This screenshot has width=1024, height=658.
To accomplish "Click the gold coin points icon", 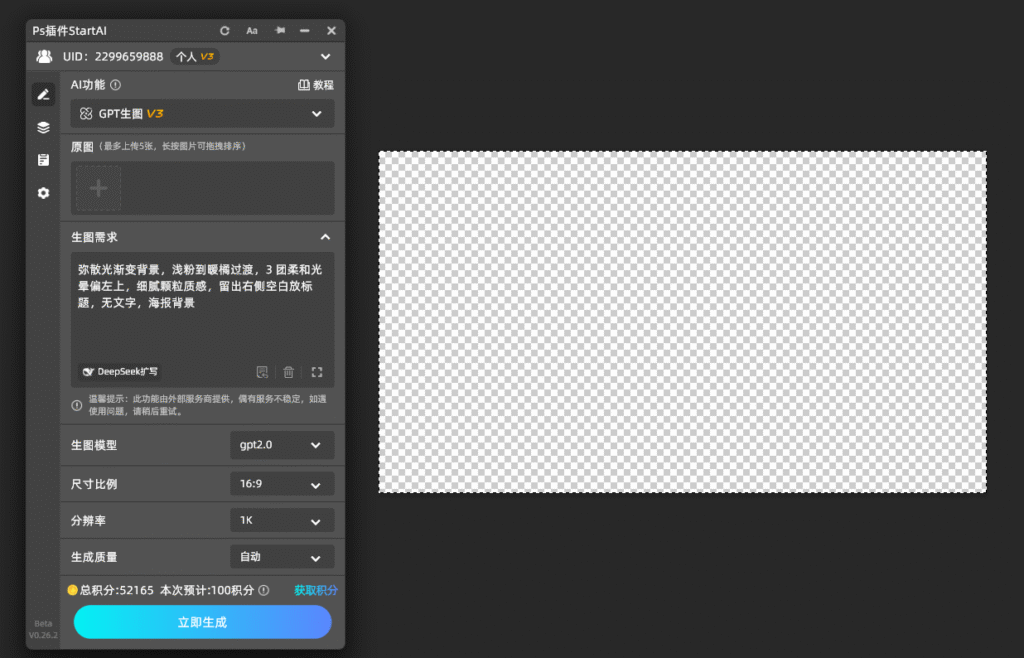I will (72, 590).
